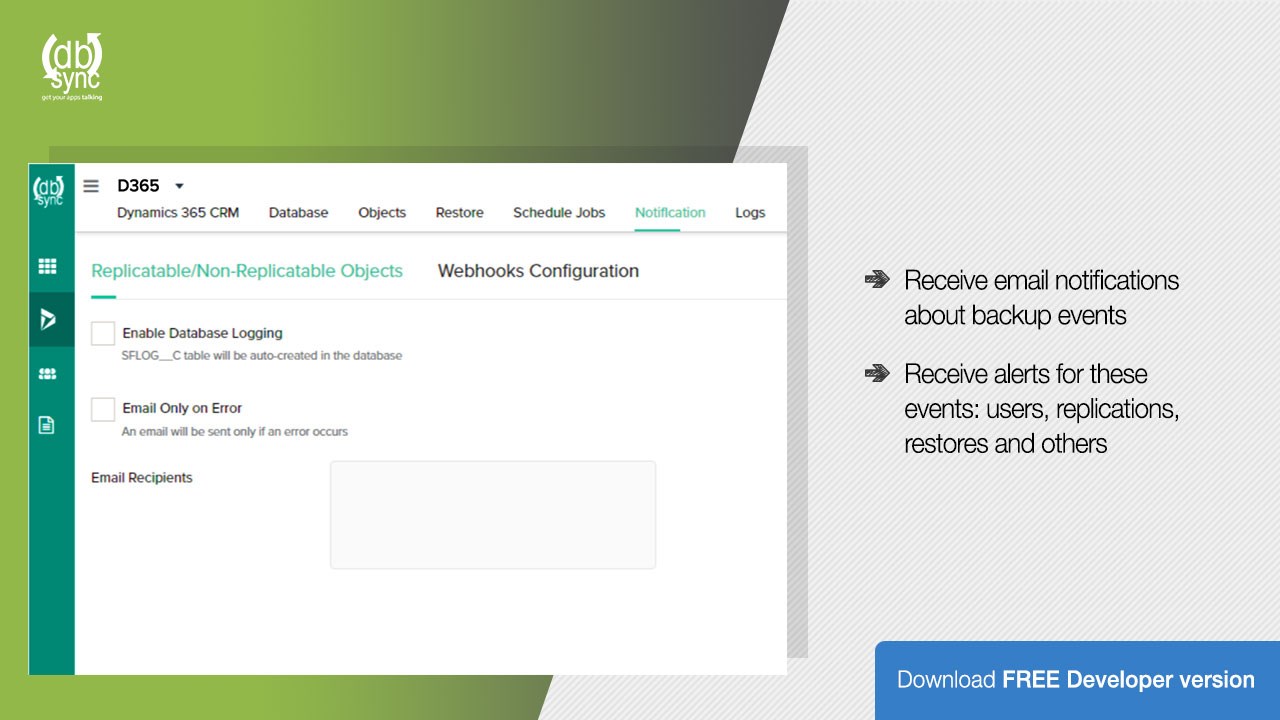Tick the Email Only on Error checkbox
This screenshot has height=720, width=1280.
103,408
